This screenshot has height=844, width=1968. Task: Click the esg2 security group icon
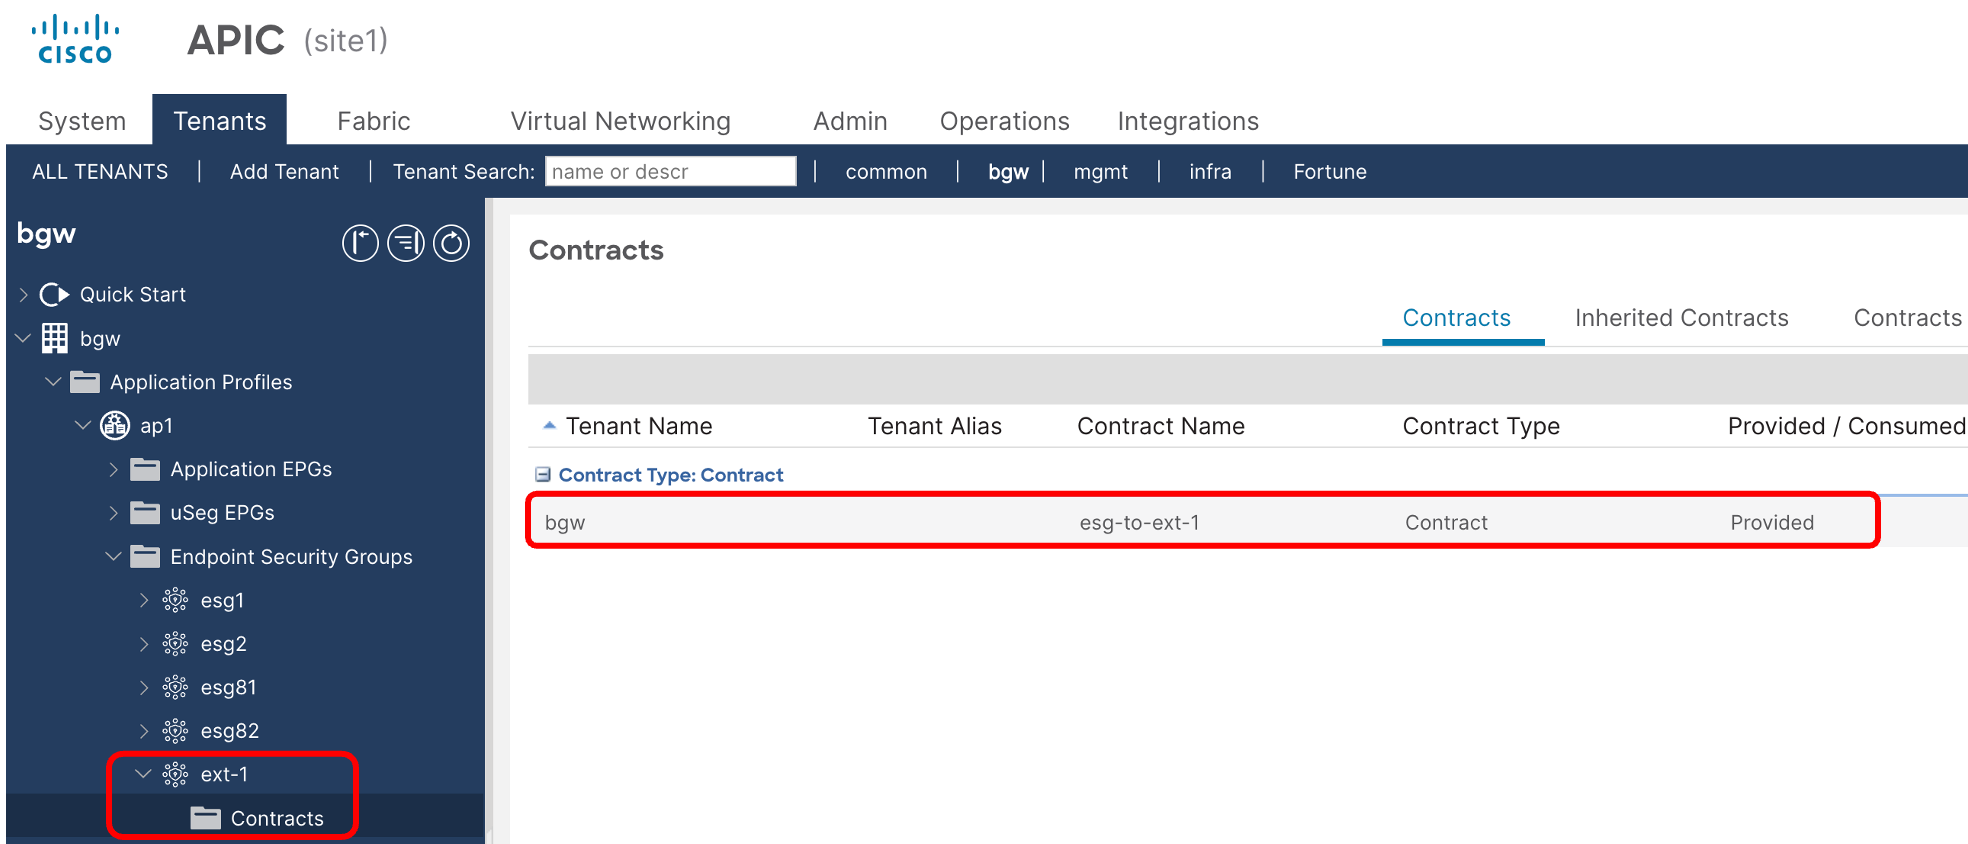(175, 644)
